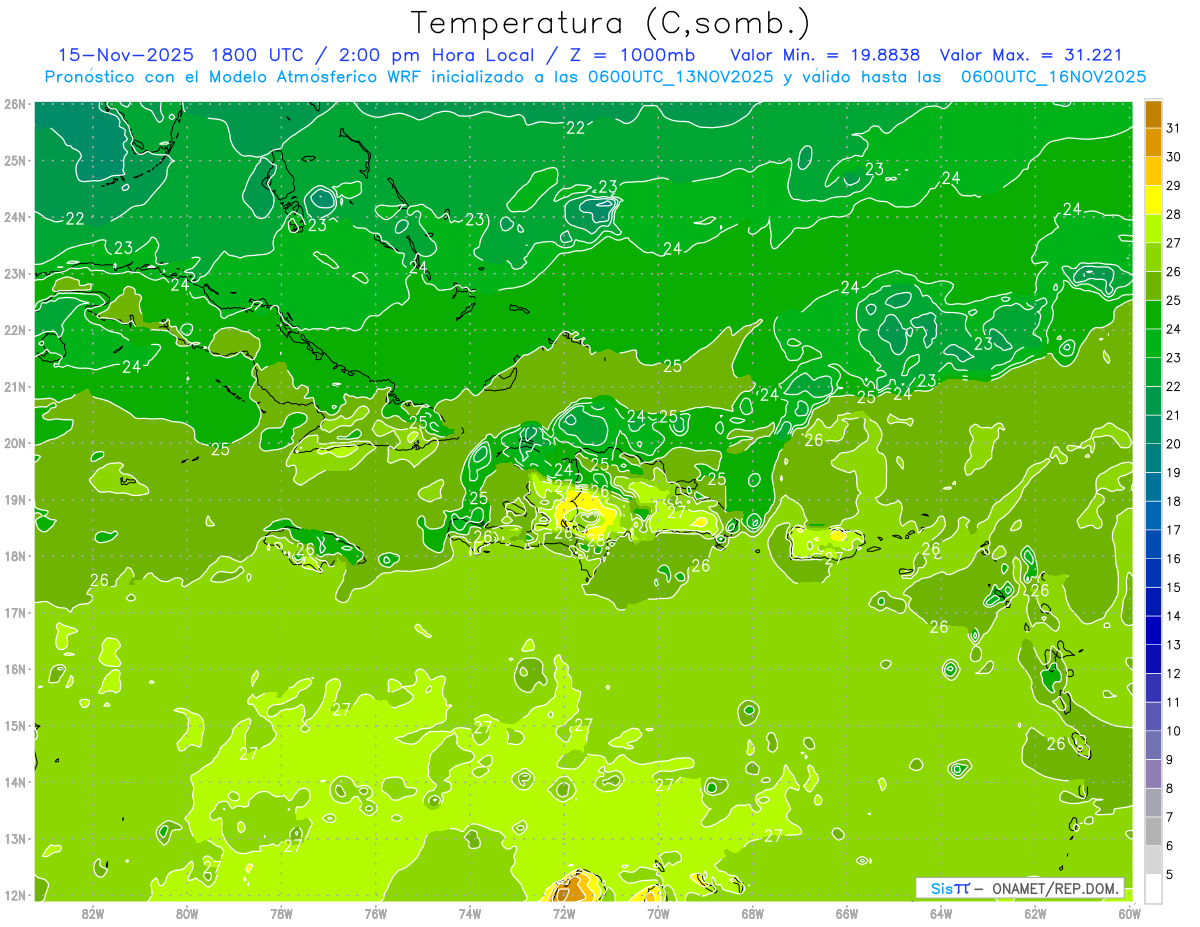This screenshot has height=927, width=1200.
Task: Click the '18N' latitude axis label
Action: pos(15,556)
